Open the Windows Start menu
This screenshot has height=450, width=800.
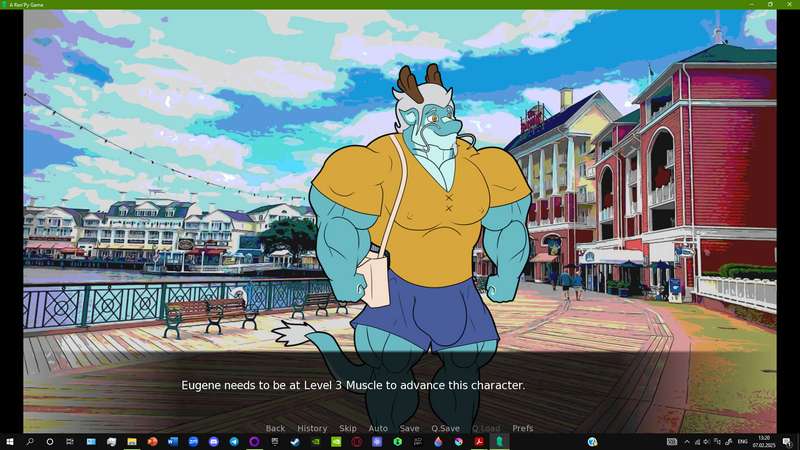[10, 442]
